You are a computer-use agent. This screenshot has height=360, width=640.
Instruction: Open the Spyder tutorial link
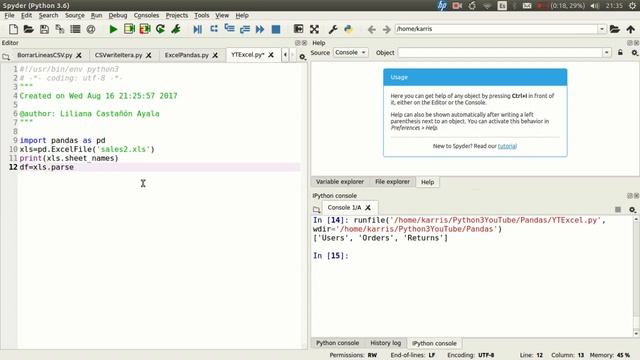(507, 146)
